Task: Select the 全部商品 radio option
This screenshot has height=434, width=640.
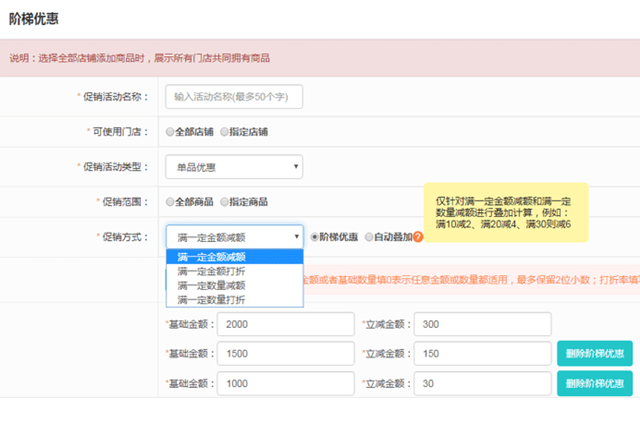Action: coord(171,202)
